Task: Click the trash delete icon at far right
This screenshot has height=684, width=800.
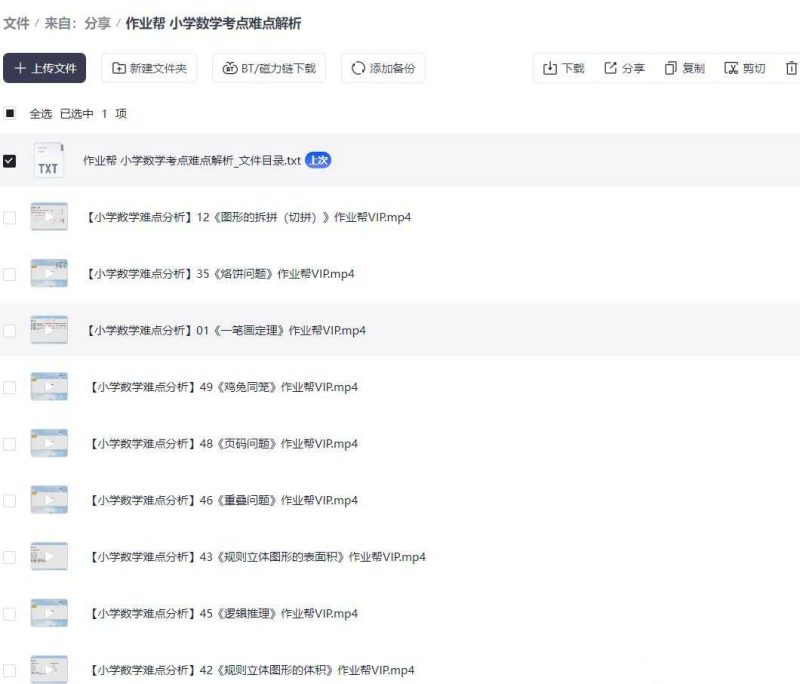Action: pos(789,68)
